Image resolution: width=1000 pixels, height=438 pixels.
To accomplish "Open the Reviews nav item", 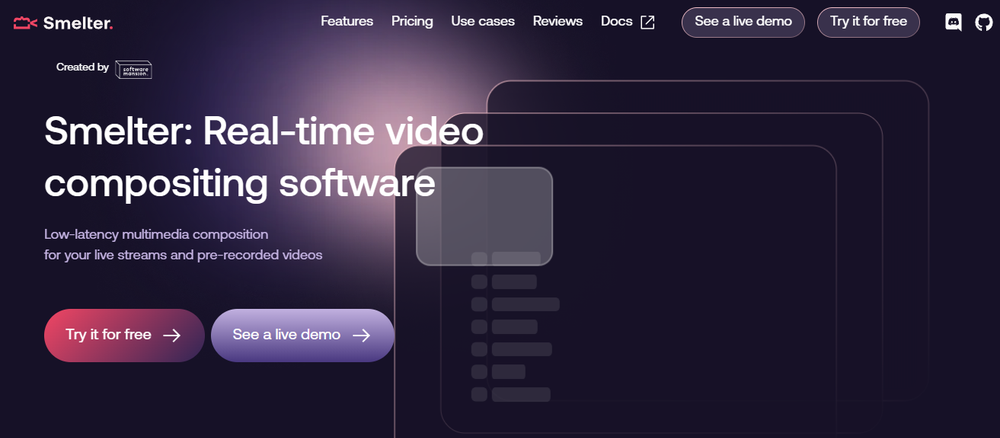I will click(557, 22).
